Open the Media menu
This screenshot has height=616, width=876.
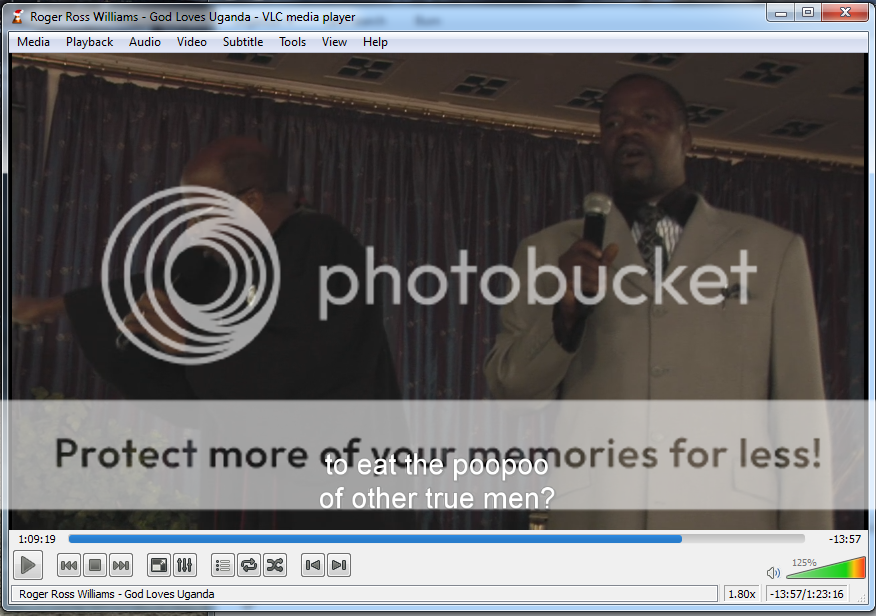[34, 42]
